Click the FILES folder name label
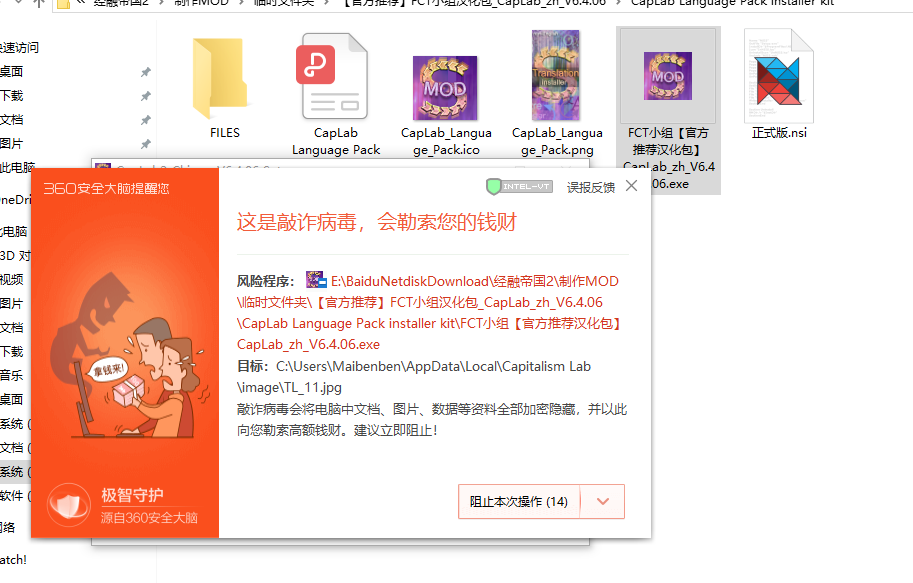913x583 pixels. (225, 133)
